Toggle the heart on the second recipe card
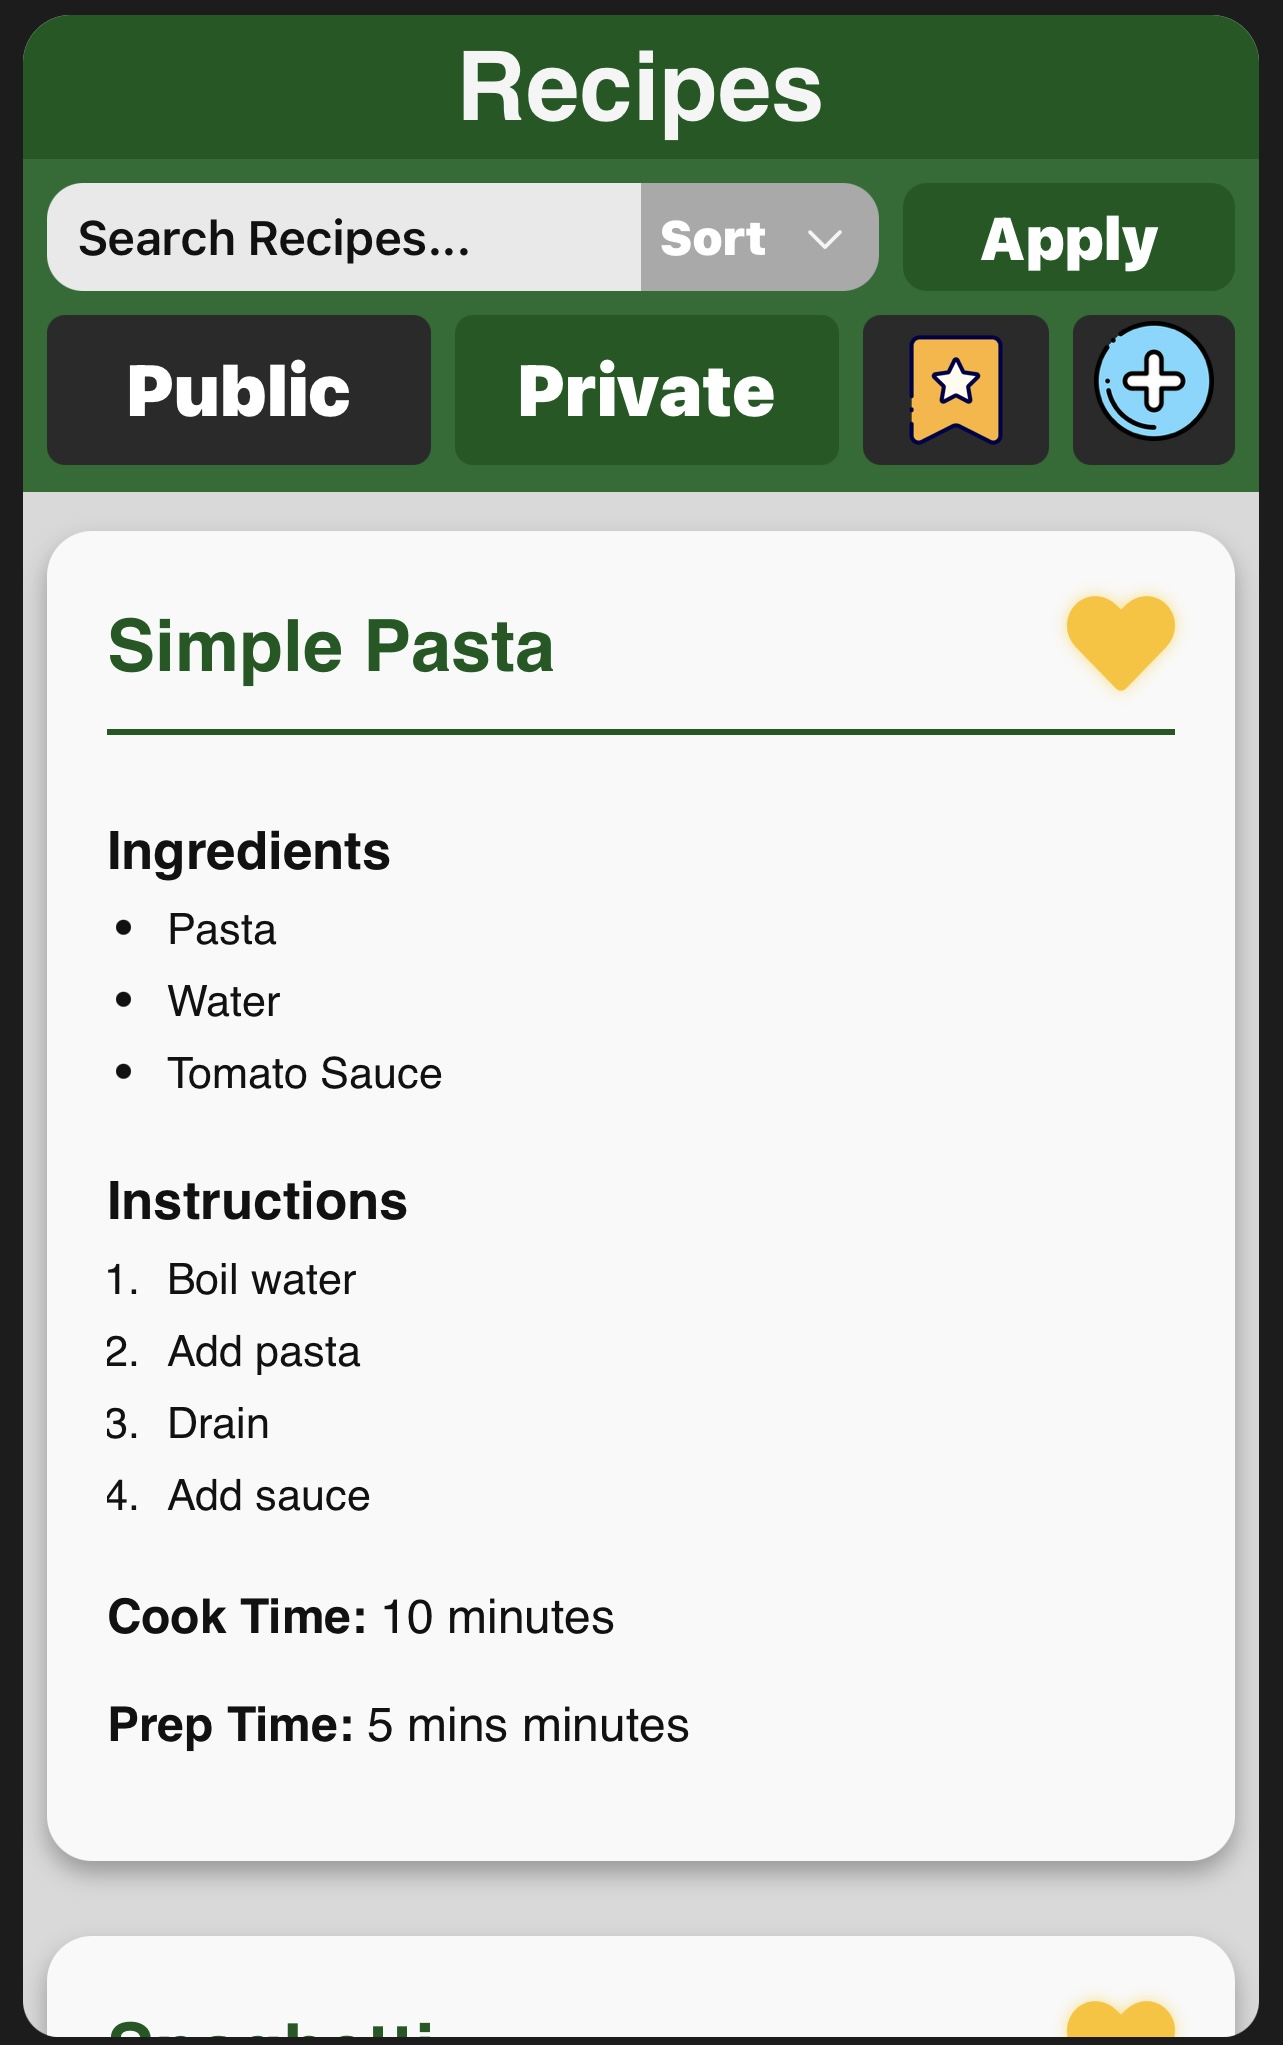The width and height of the screenshot is (1283, 2045). [x=1120, y=2018]
